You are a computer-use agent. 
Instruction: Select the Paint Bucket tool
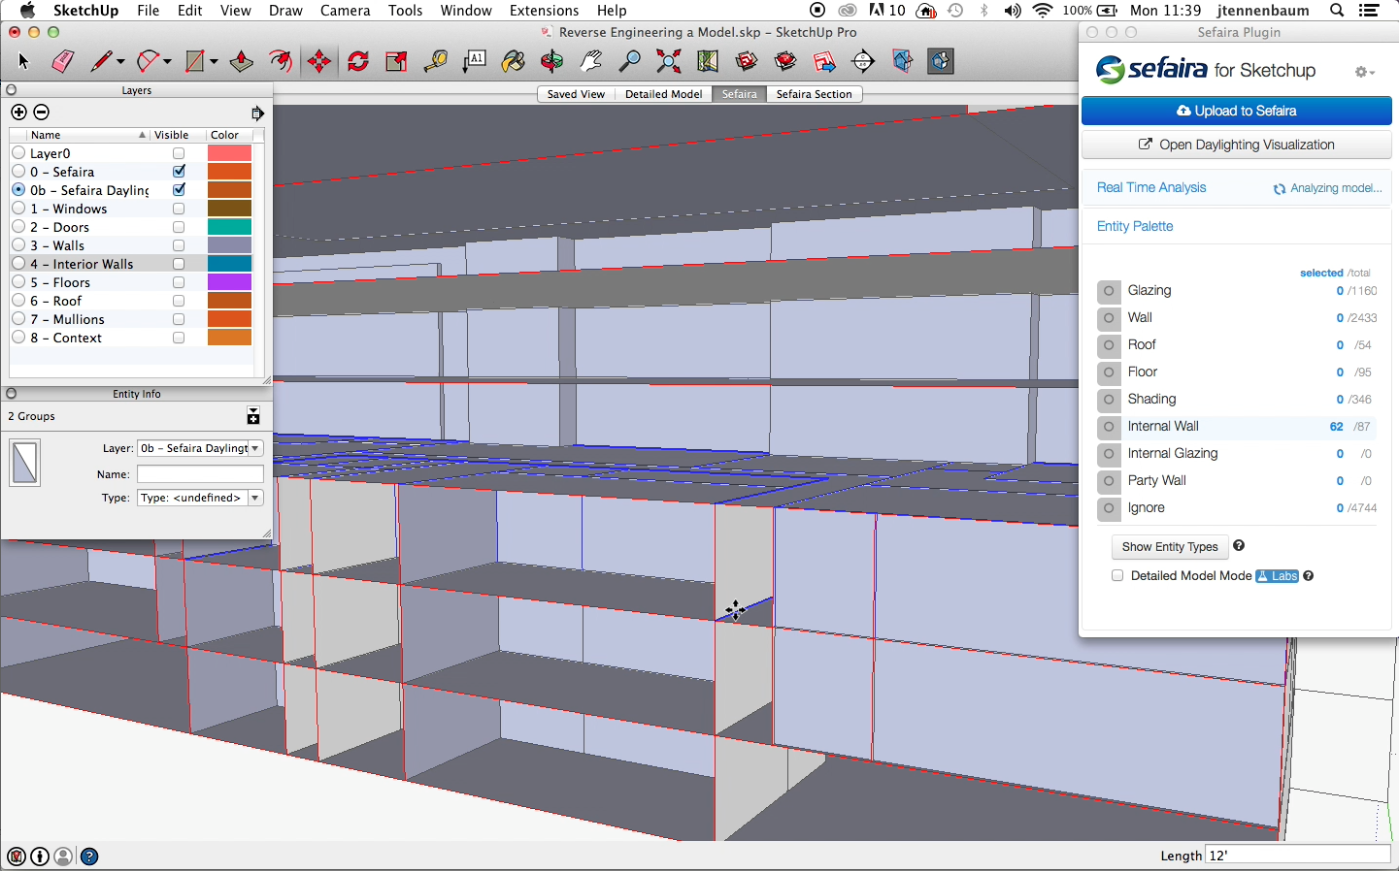click(x=513, y=62)
